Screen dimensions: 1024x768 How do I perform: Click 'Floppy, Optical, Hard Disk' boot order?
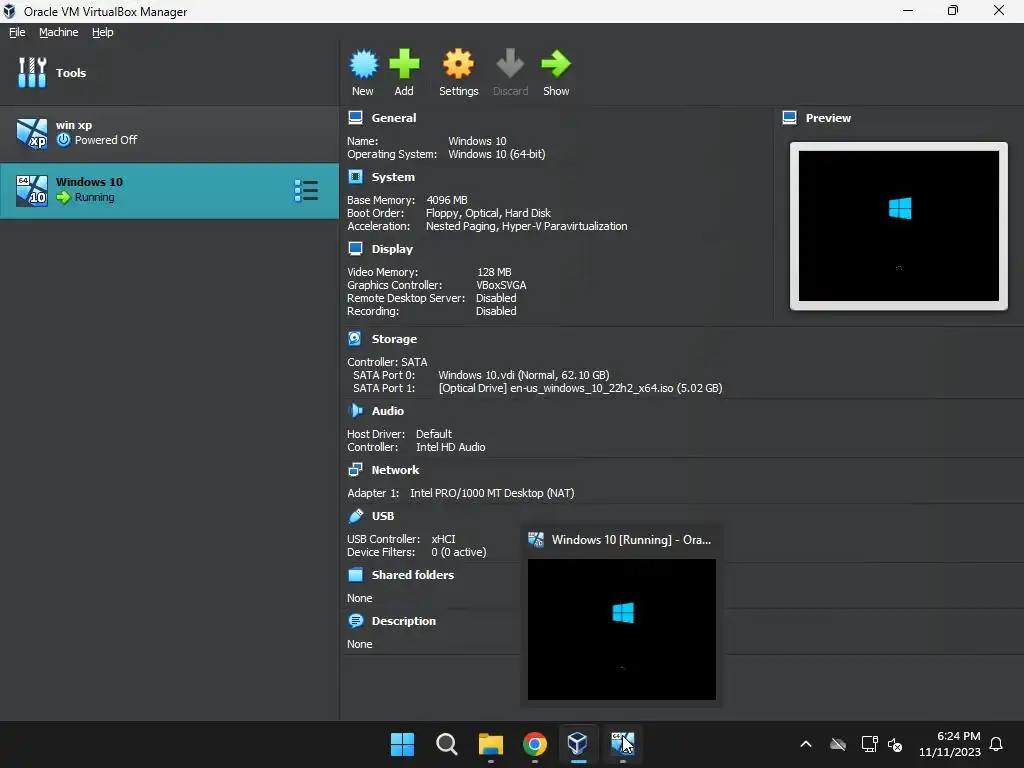tap(488, 213)
